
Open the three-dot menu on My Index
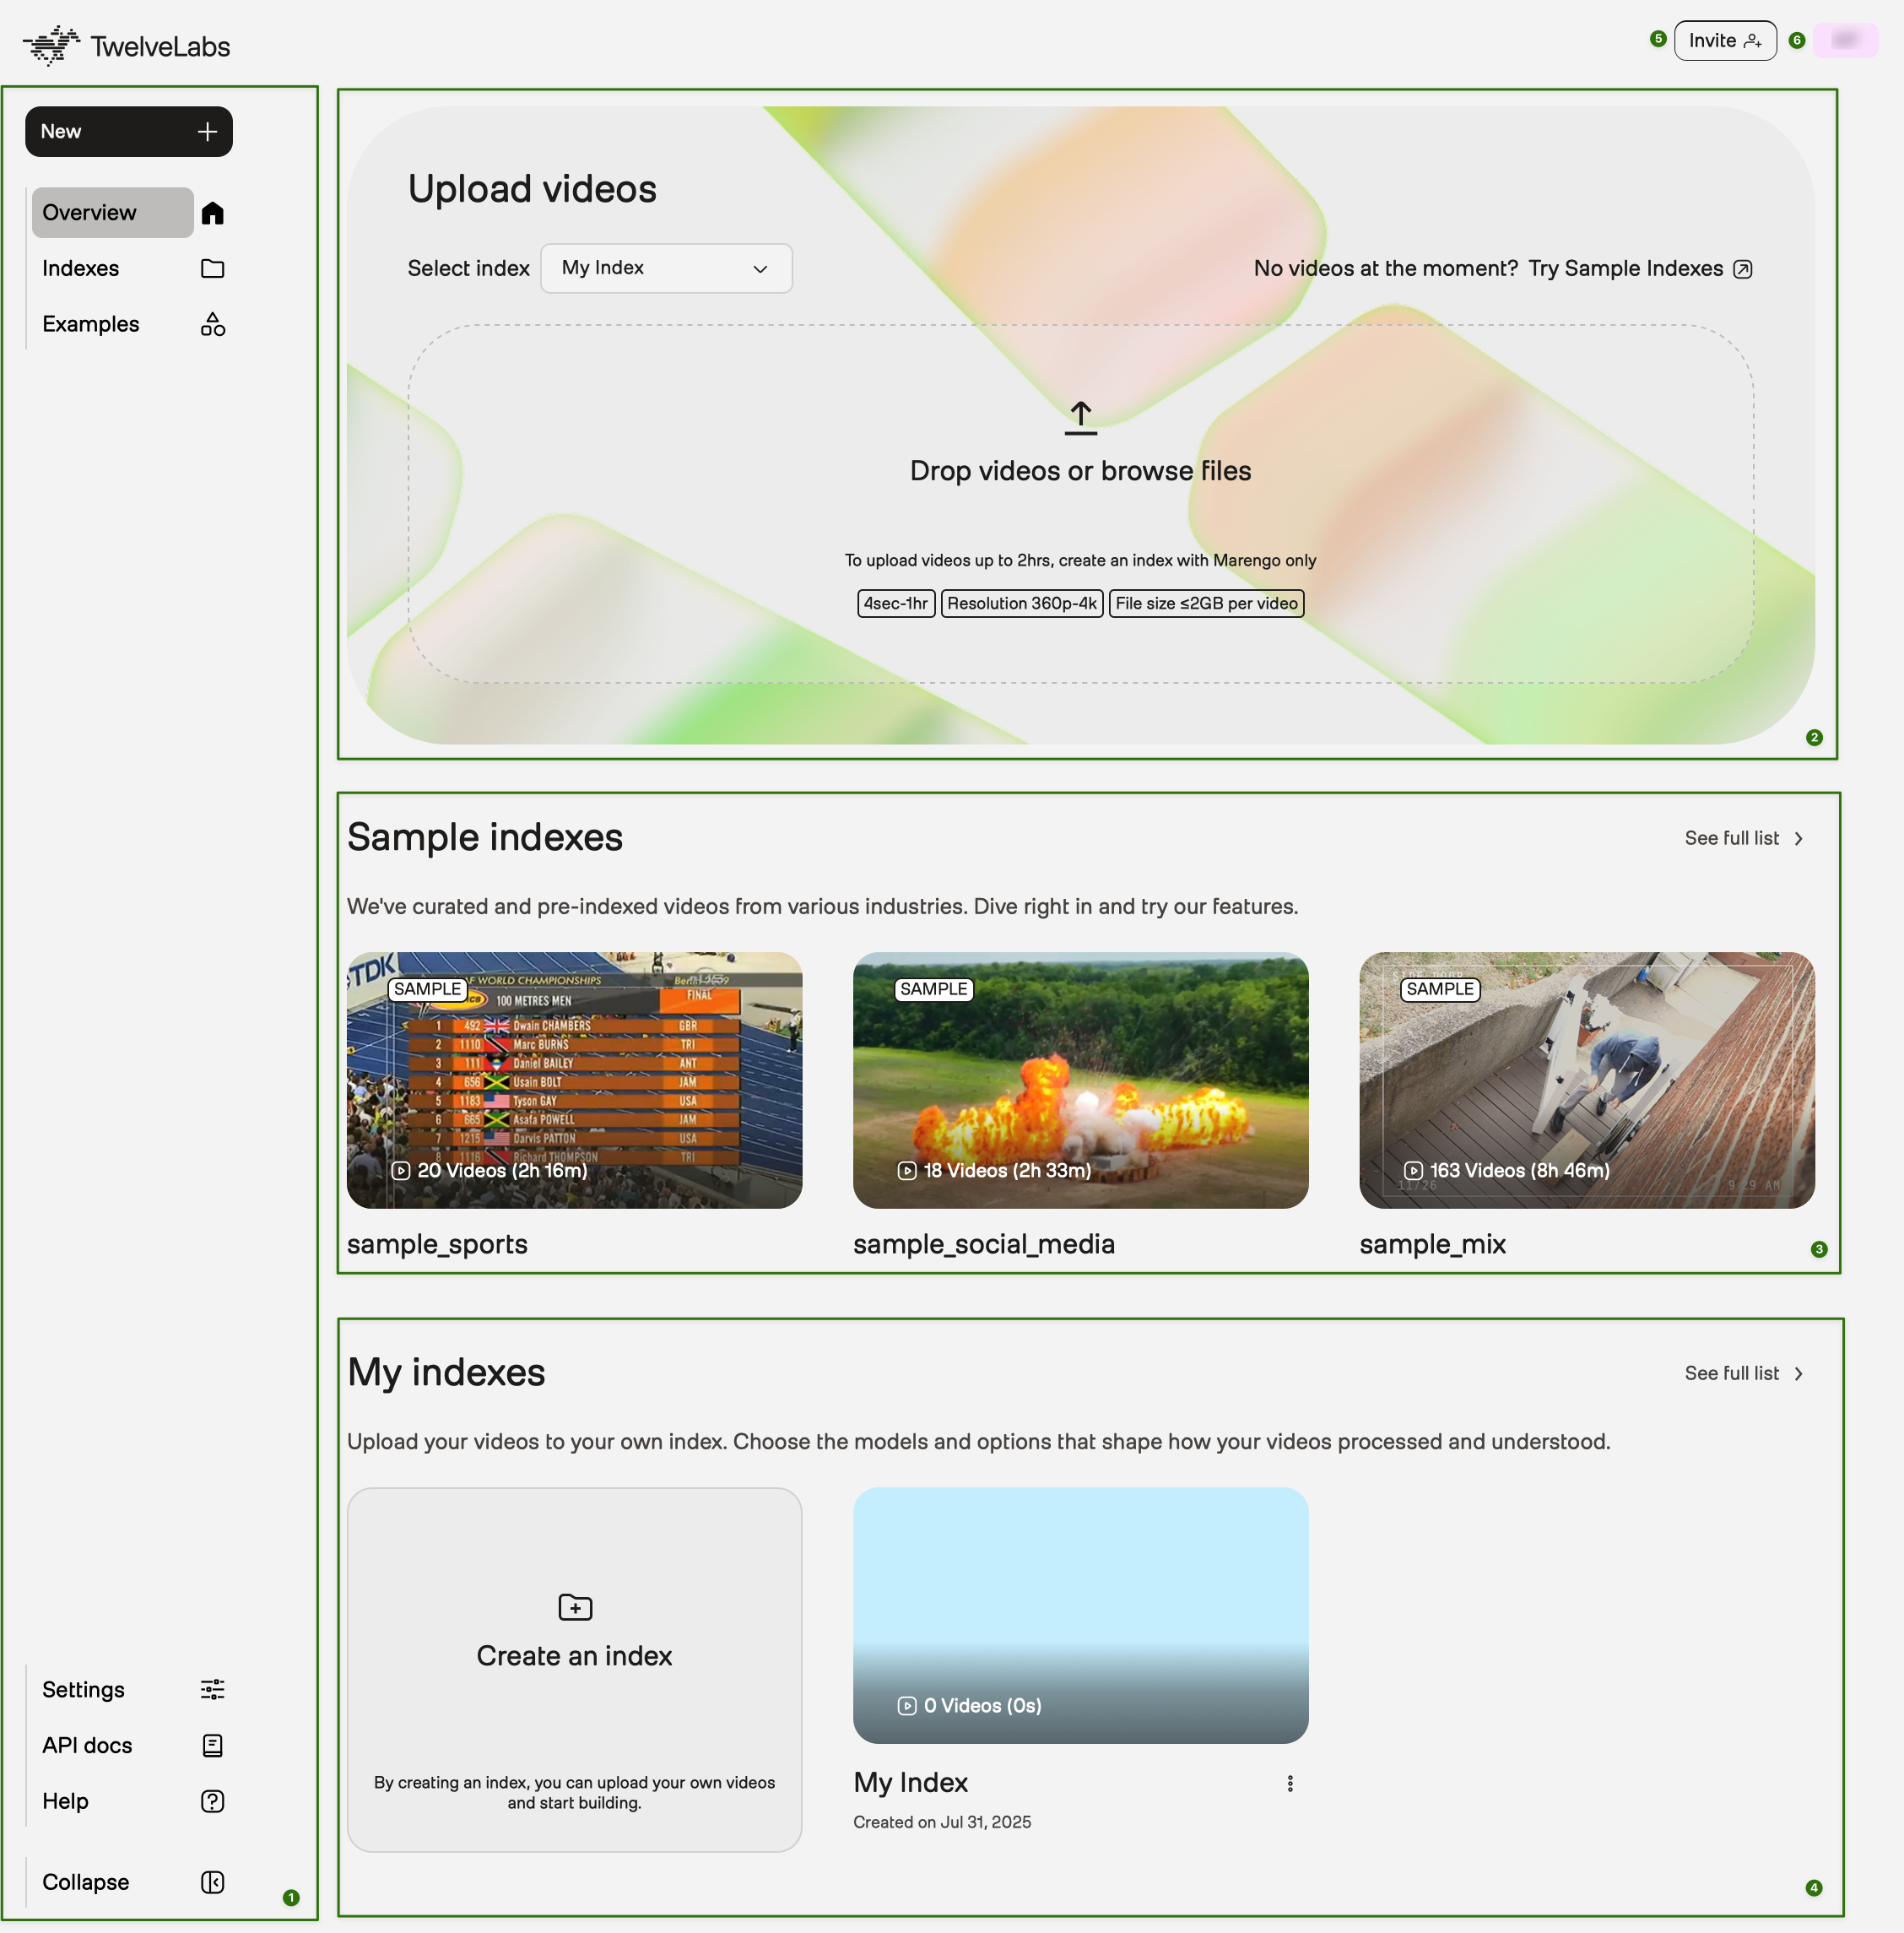tap(1290, 1783)
